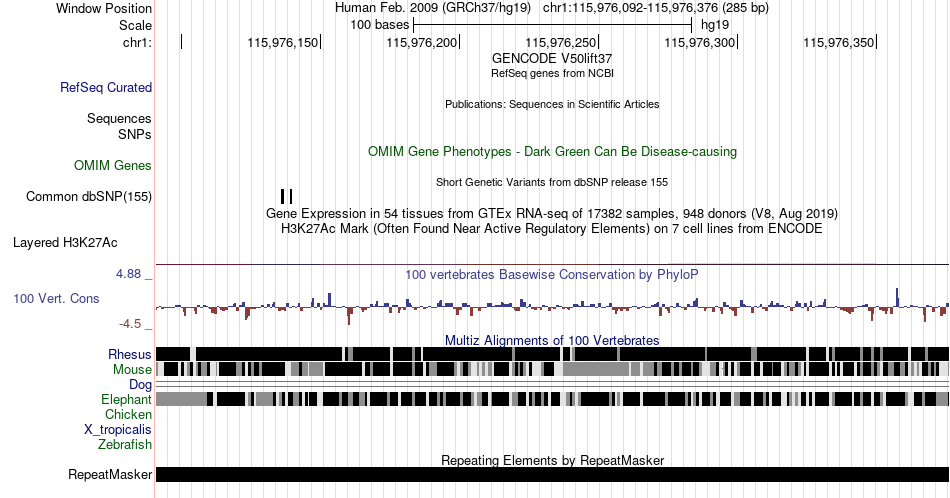Click the 4.88 conservation axis value

click(128, 274)
